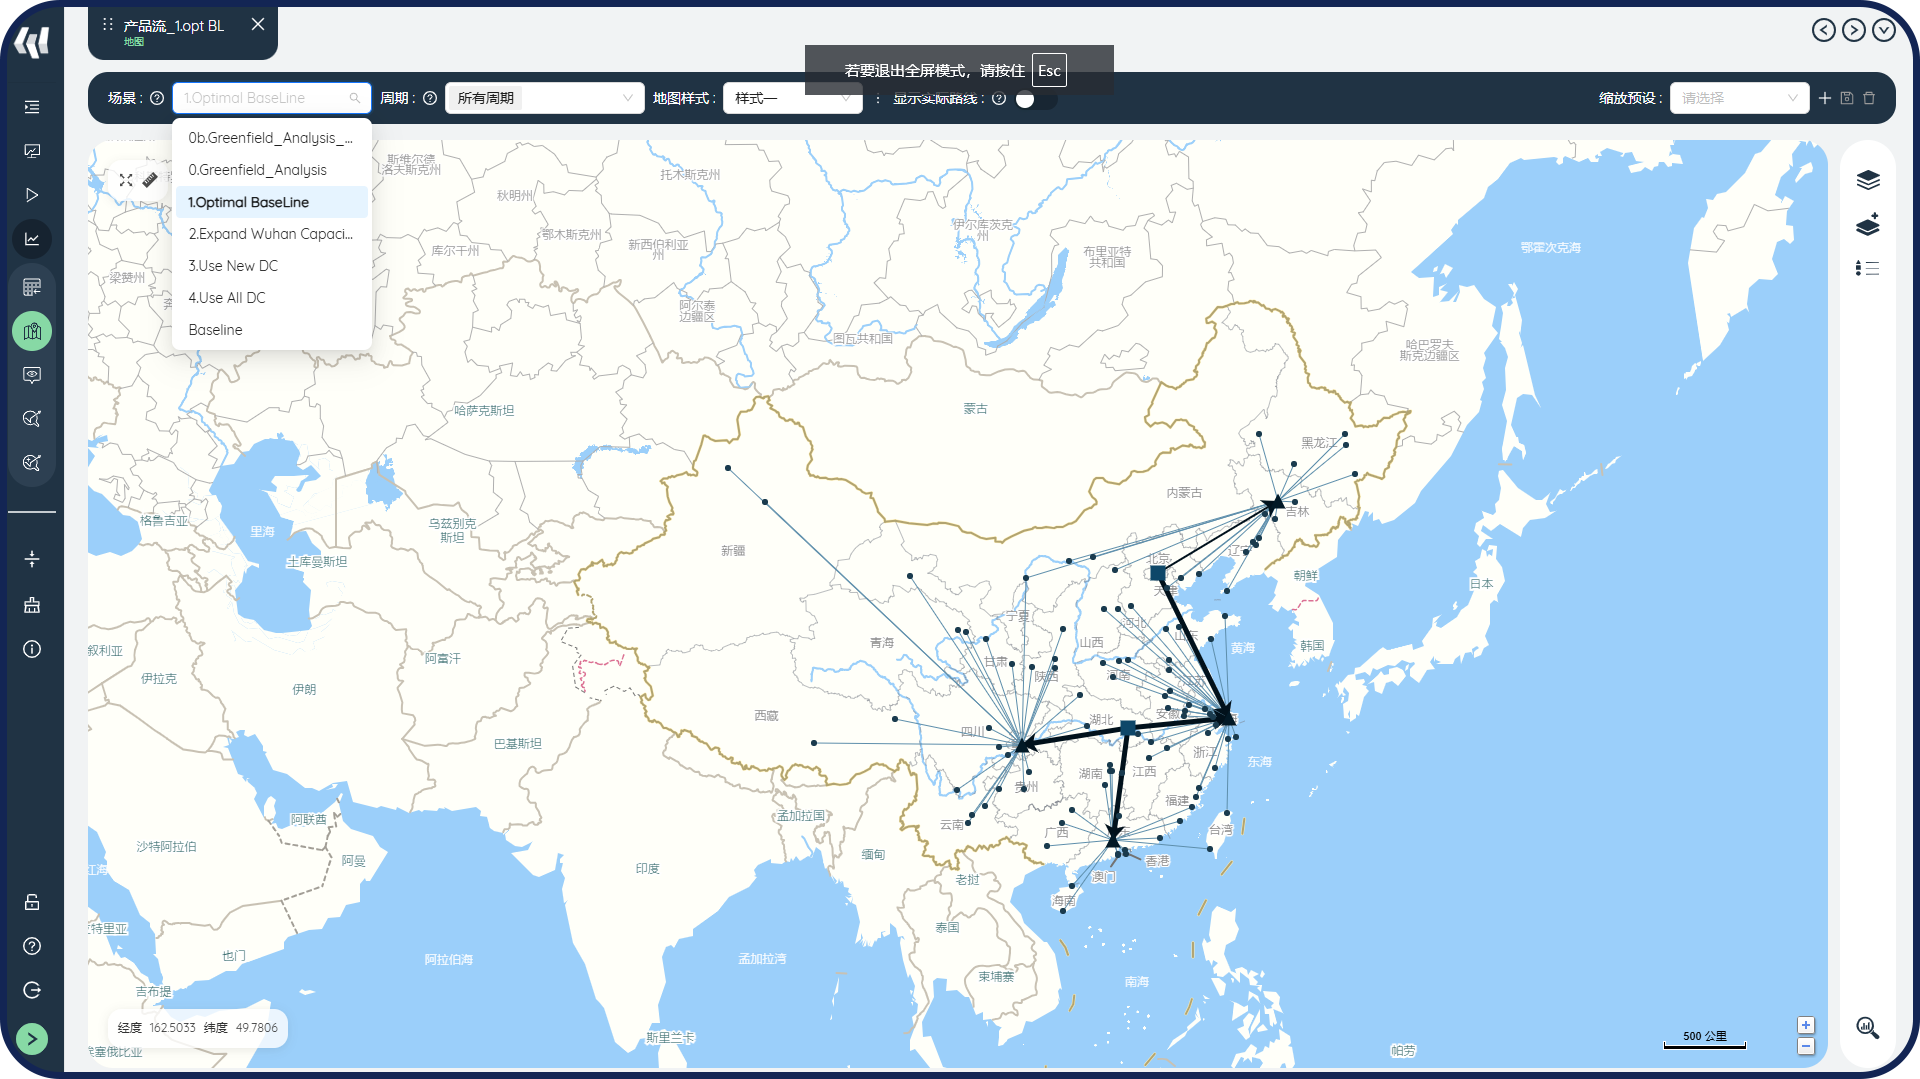Open the menu list icon in sidebar
This screenshot has height=1079, width=1920.
coord(32,107)
